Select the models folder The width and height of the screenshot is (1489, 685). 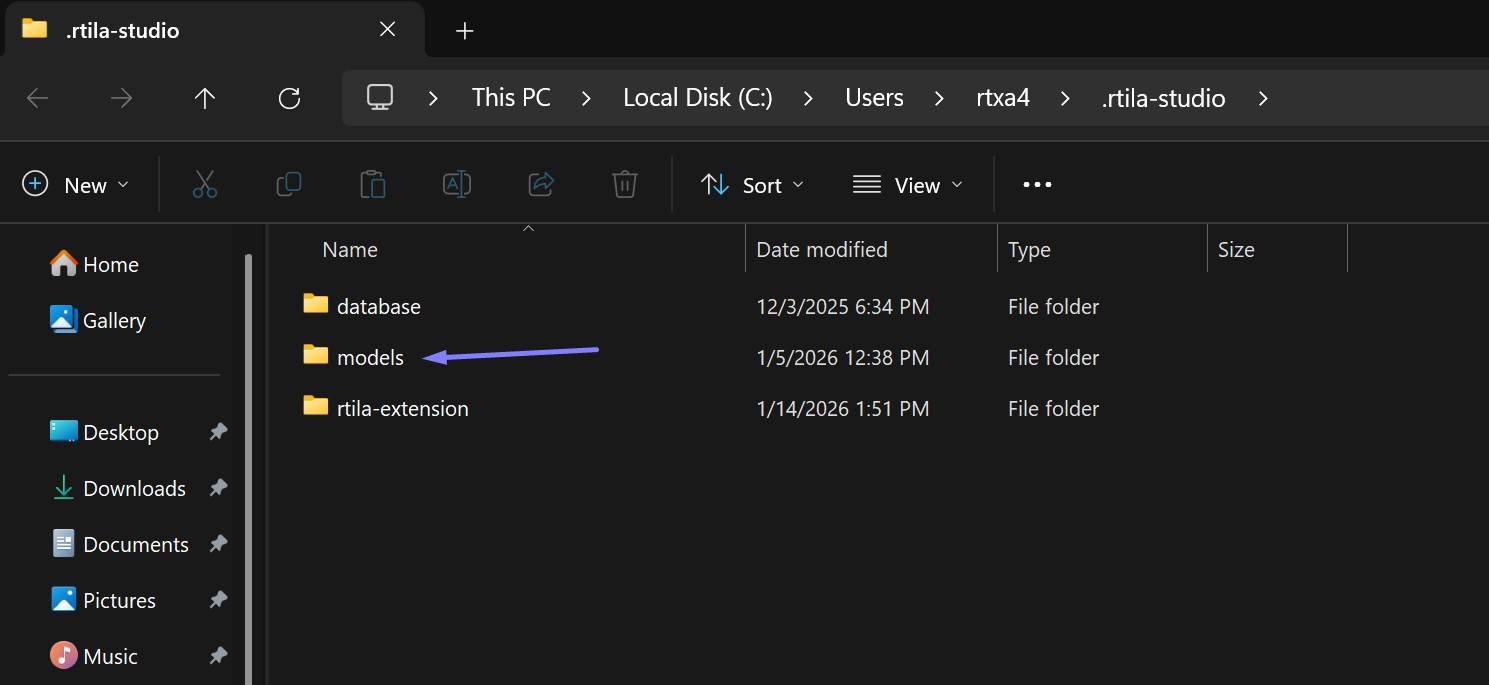pyautogui.click(x=370, y=357)
